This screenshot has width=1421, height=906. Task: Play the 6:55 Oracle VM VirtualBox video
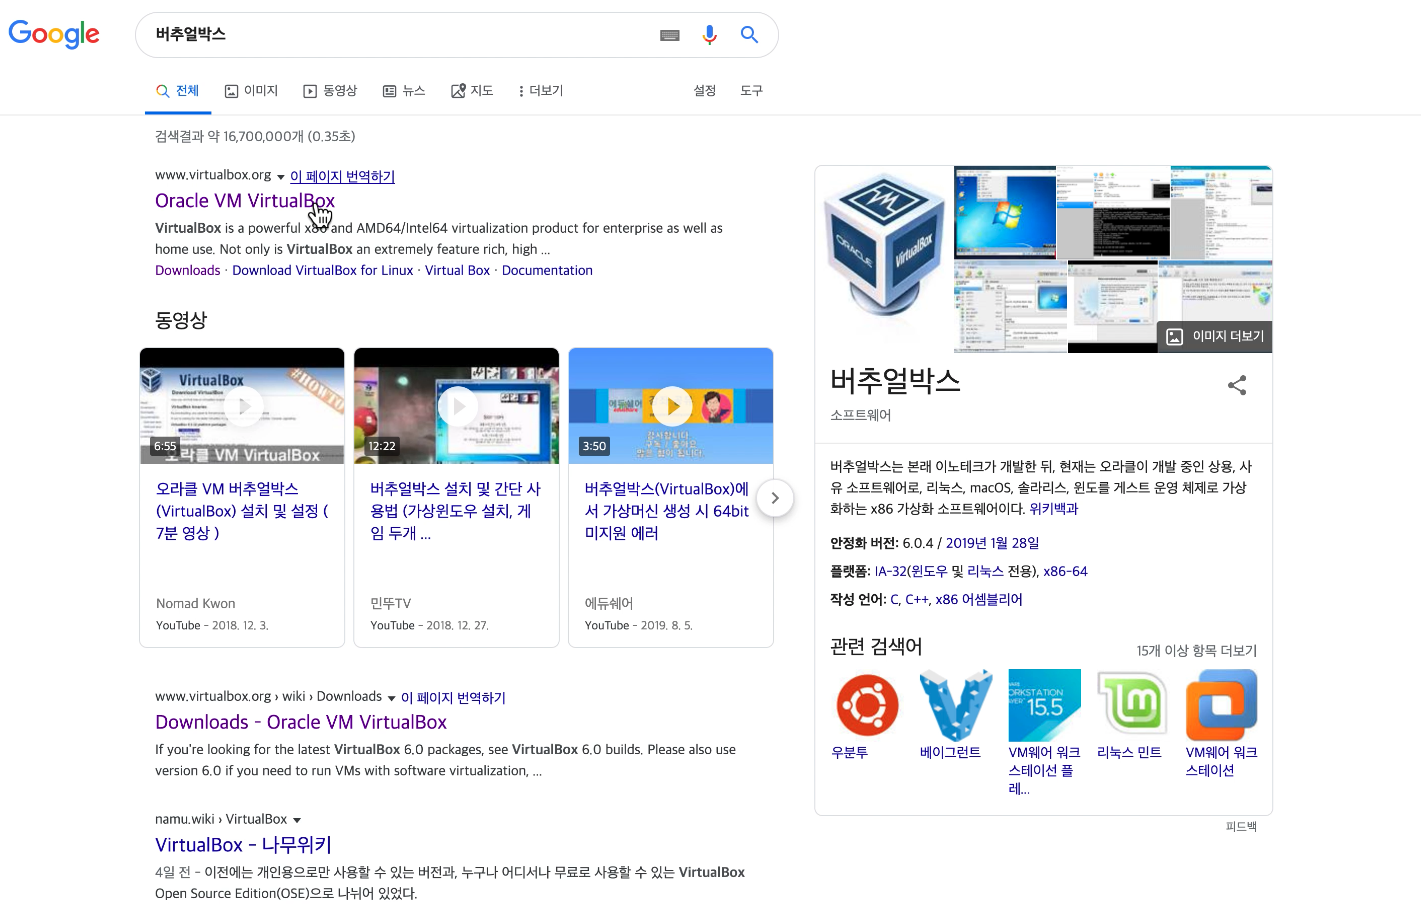242,406
